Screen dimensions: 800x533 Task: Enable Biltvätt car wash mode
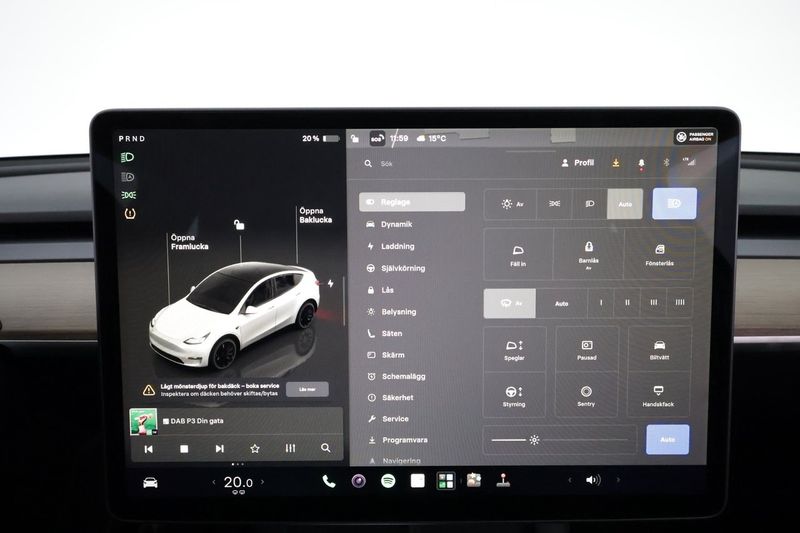click(x=659, y=349)
